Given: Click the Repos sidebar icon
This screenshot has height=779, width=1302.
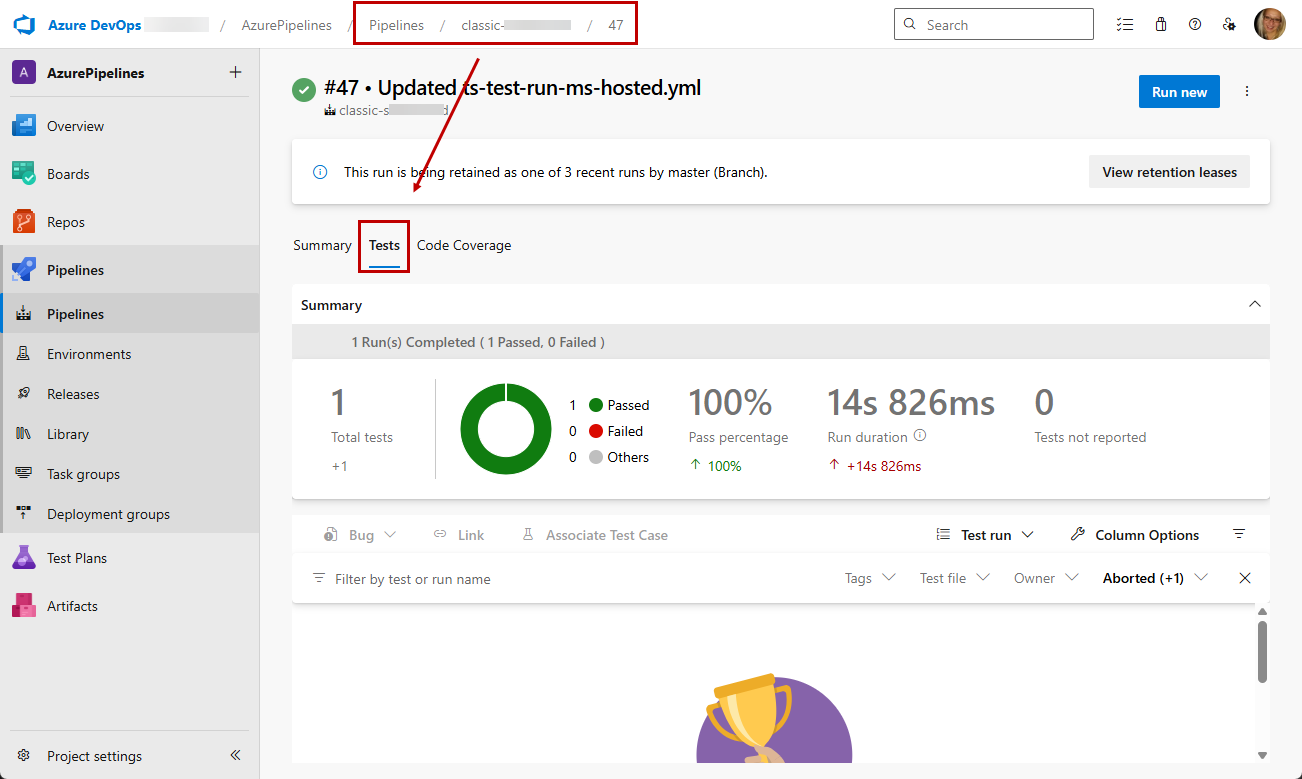Looking at the screenshot, I should tap(24, 222).
